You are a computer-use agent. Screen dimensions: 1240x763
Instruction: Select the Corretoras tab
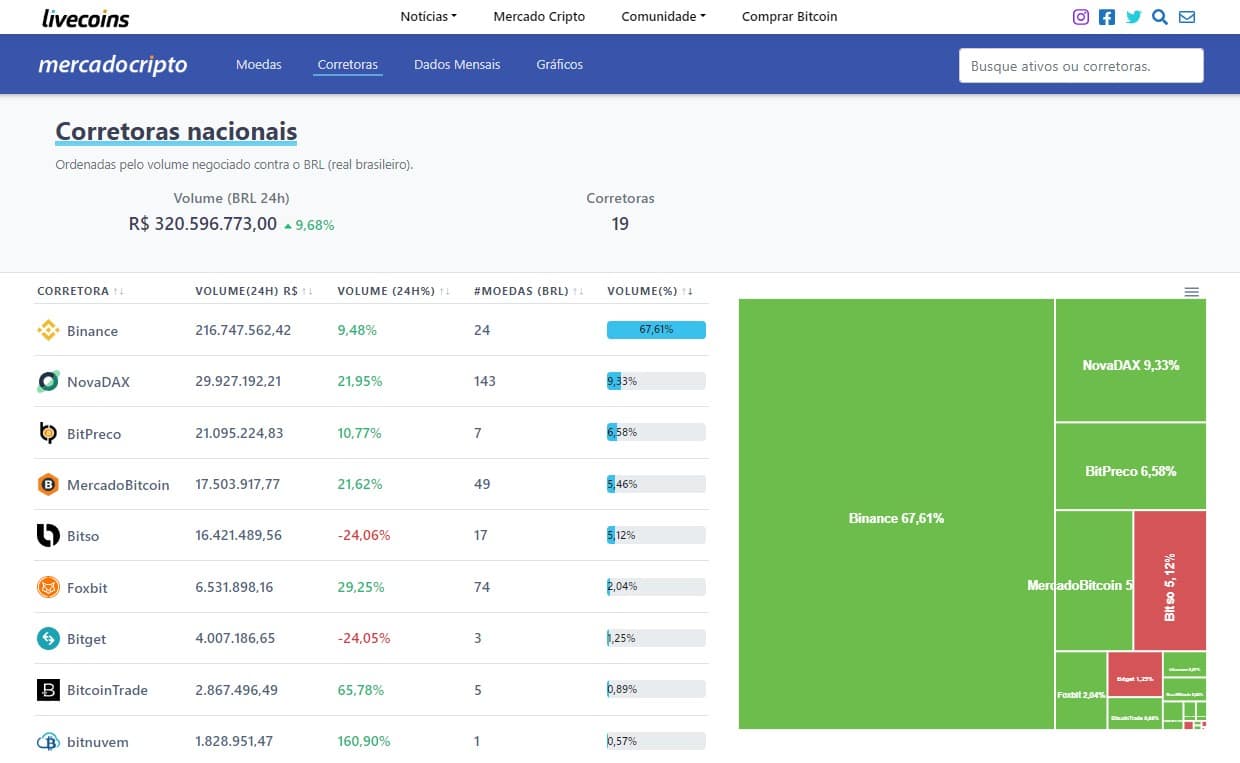point(348,64)
